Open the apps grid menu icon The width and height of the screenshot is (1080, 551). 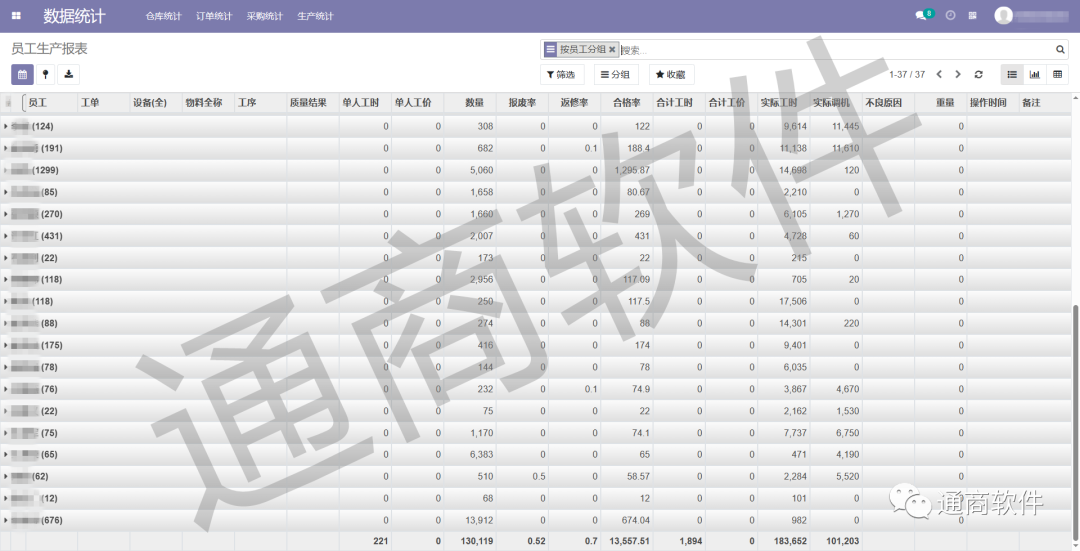coord(16,16)
